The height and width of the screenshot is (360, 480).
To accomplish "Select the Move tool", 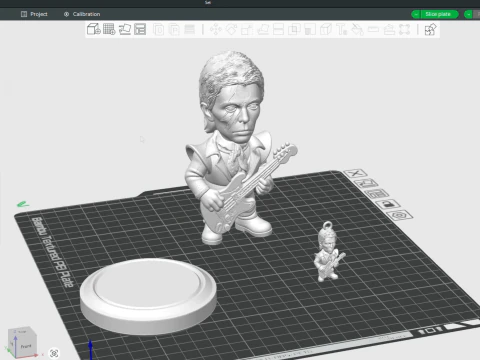I will (216, 30).
